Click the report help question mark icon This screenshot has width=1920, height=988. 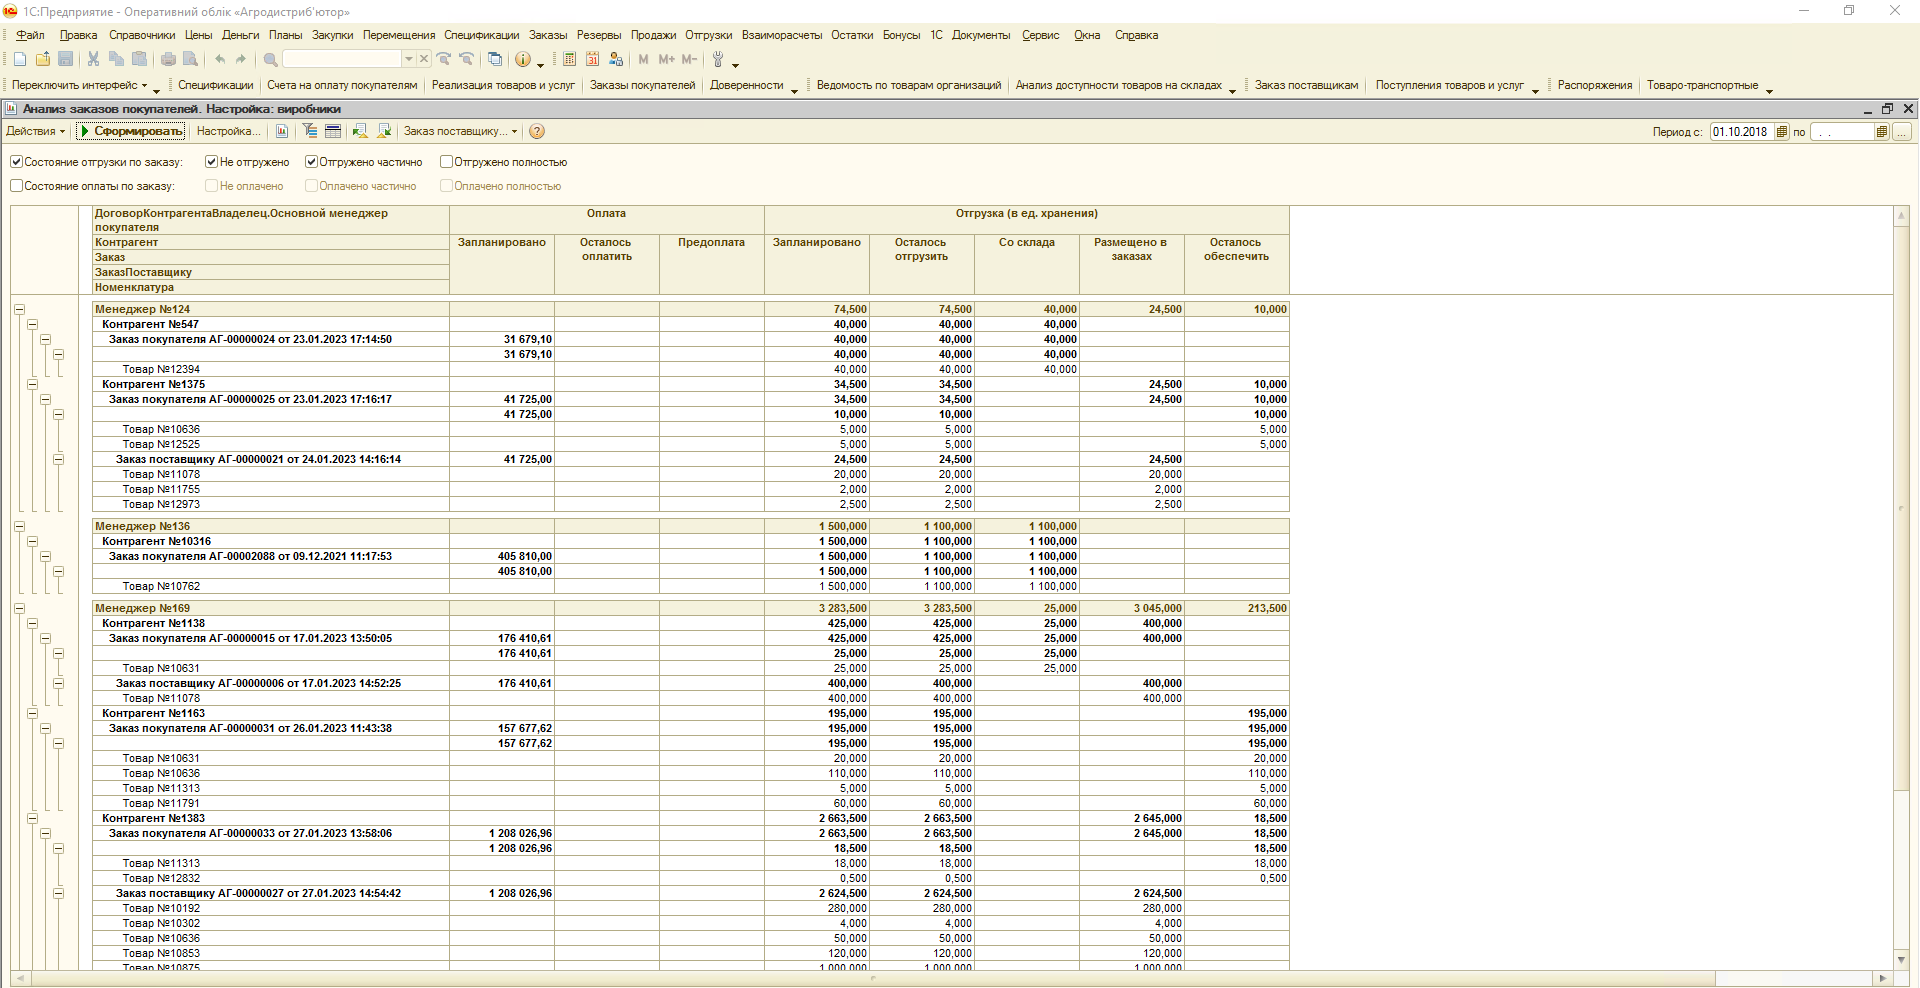click(537, 132)
